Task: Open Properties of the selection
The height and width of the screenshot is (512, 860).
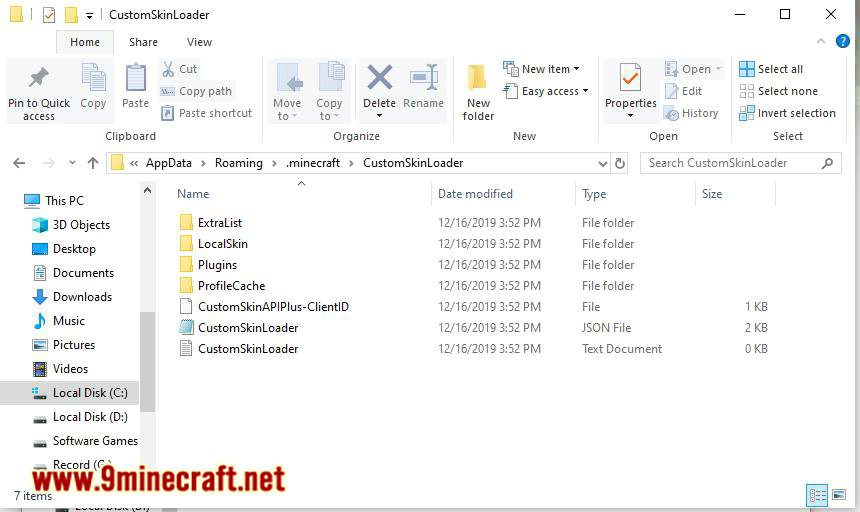Action: [630, 90]
